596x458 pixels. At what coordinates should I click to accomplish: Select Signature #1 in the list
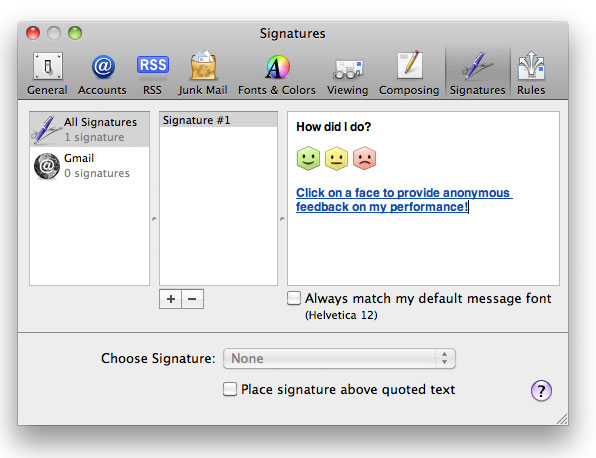pyautogui.click(x=218, y=120)
